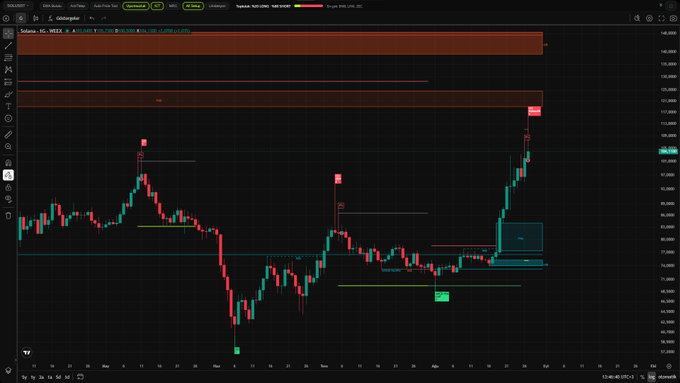
Task: Select the red label at latest high
Action: pos(534,111)
